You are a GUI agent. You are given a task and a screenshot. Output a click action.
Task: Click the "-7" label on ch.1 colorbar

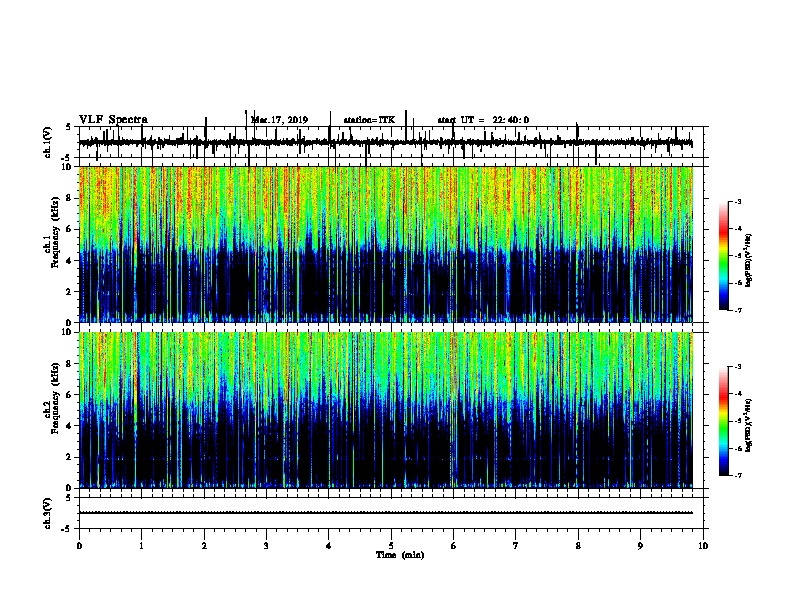click(x=737, y=310)
